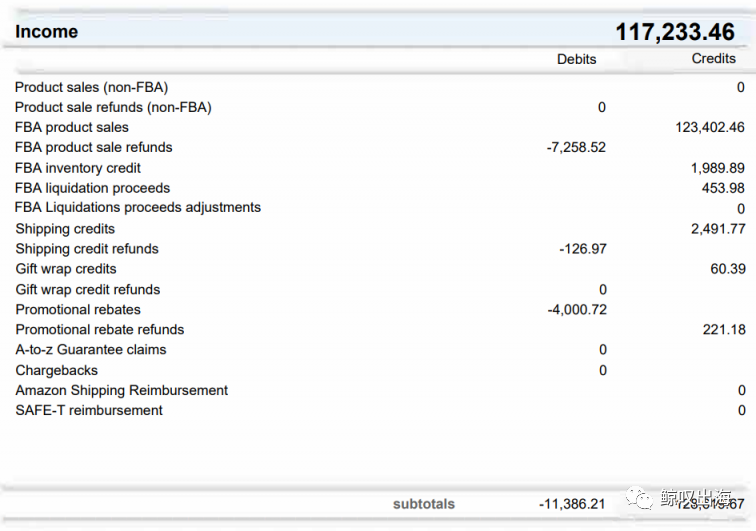Click the FBA product sales label
The height and width of the screenshot is (531, 756).
tap(72, 127)
